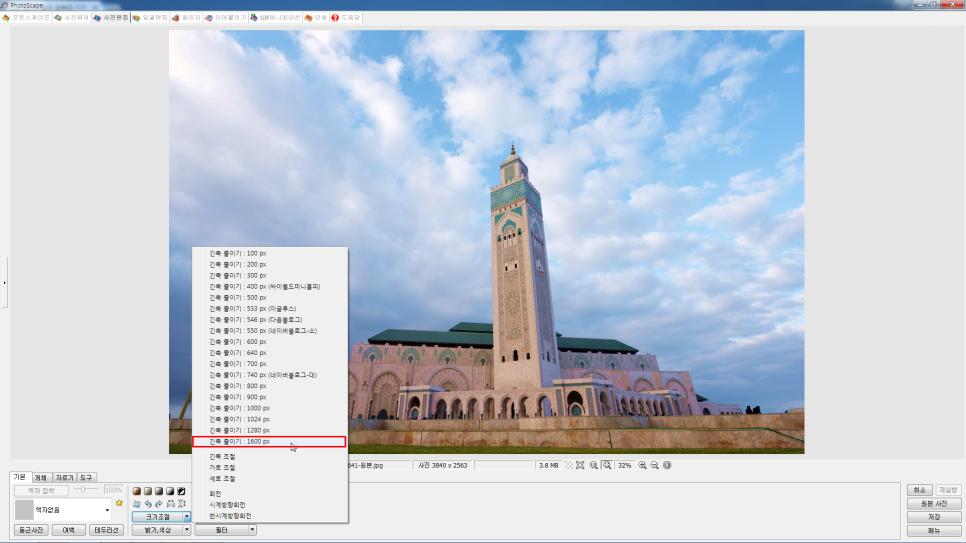Click the horizontal mirror flip icon
The height and width of the screenshot is (543, 966).
pyautogui.click(x=170, y=504)
